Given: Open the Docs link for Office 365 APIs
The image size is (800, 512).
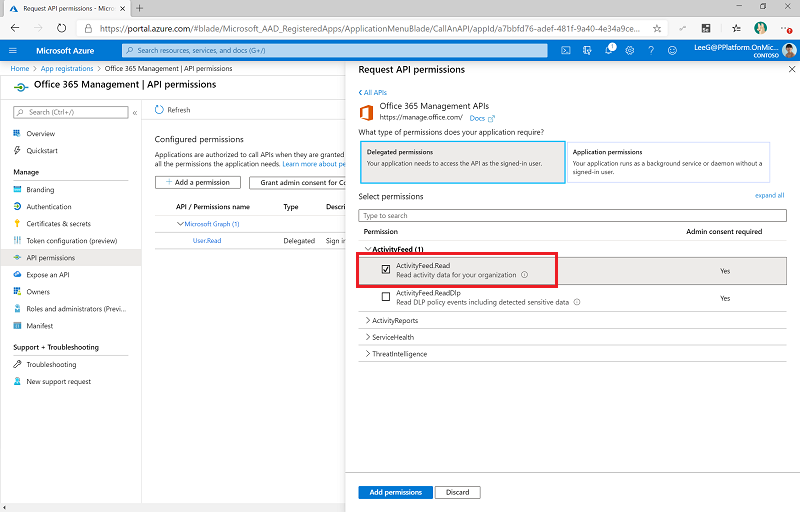Looking at the screenshot, I should [482, 118].
